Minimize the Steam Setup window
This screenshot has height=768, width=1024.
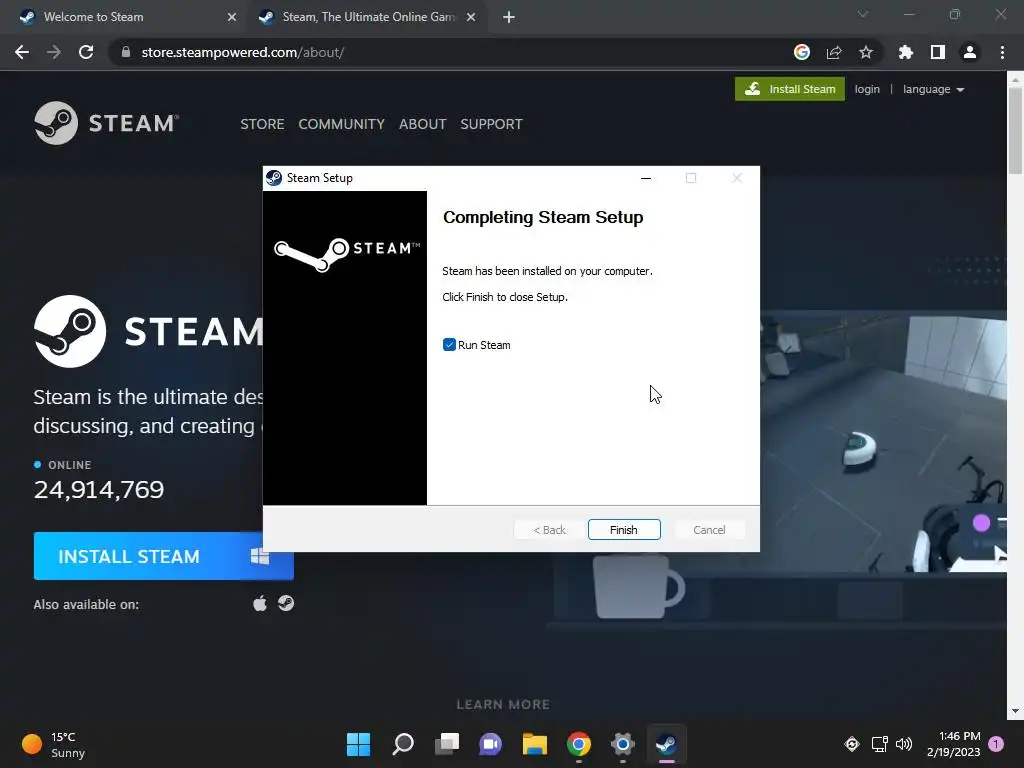click(x=646, y=178)
